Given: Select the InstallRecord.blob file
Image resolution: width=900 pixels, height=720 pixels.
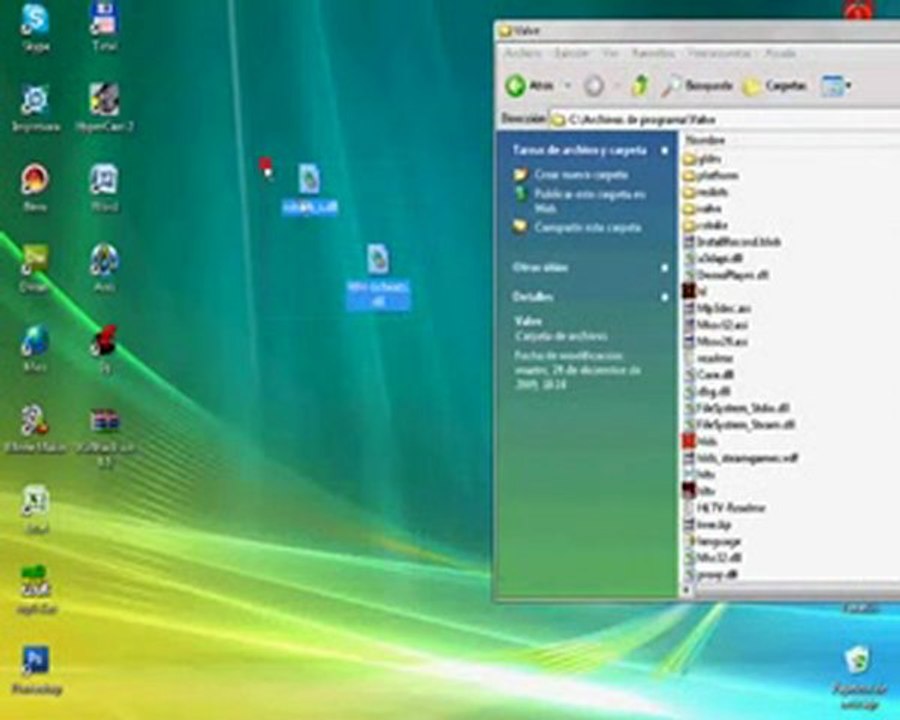Looking at the screenshot, I should point(732,242).
